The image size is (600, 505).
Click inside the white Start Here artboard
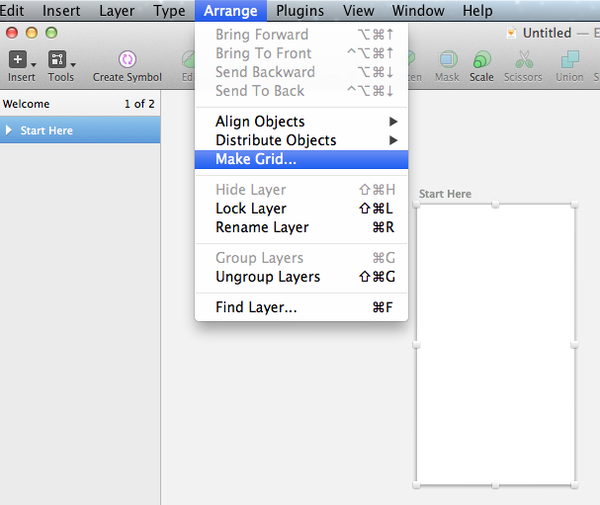[496, 345]
